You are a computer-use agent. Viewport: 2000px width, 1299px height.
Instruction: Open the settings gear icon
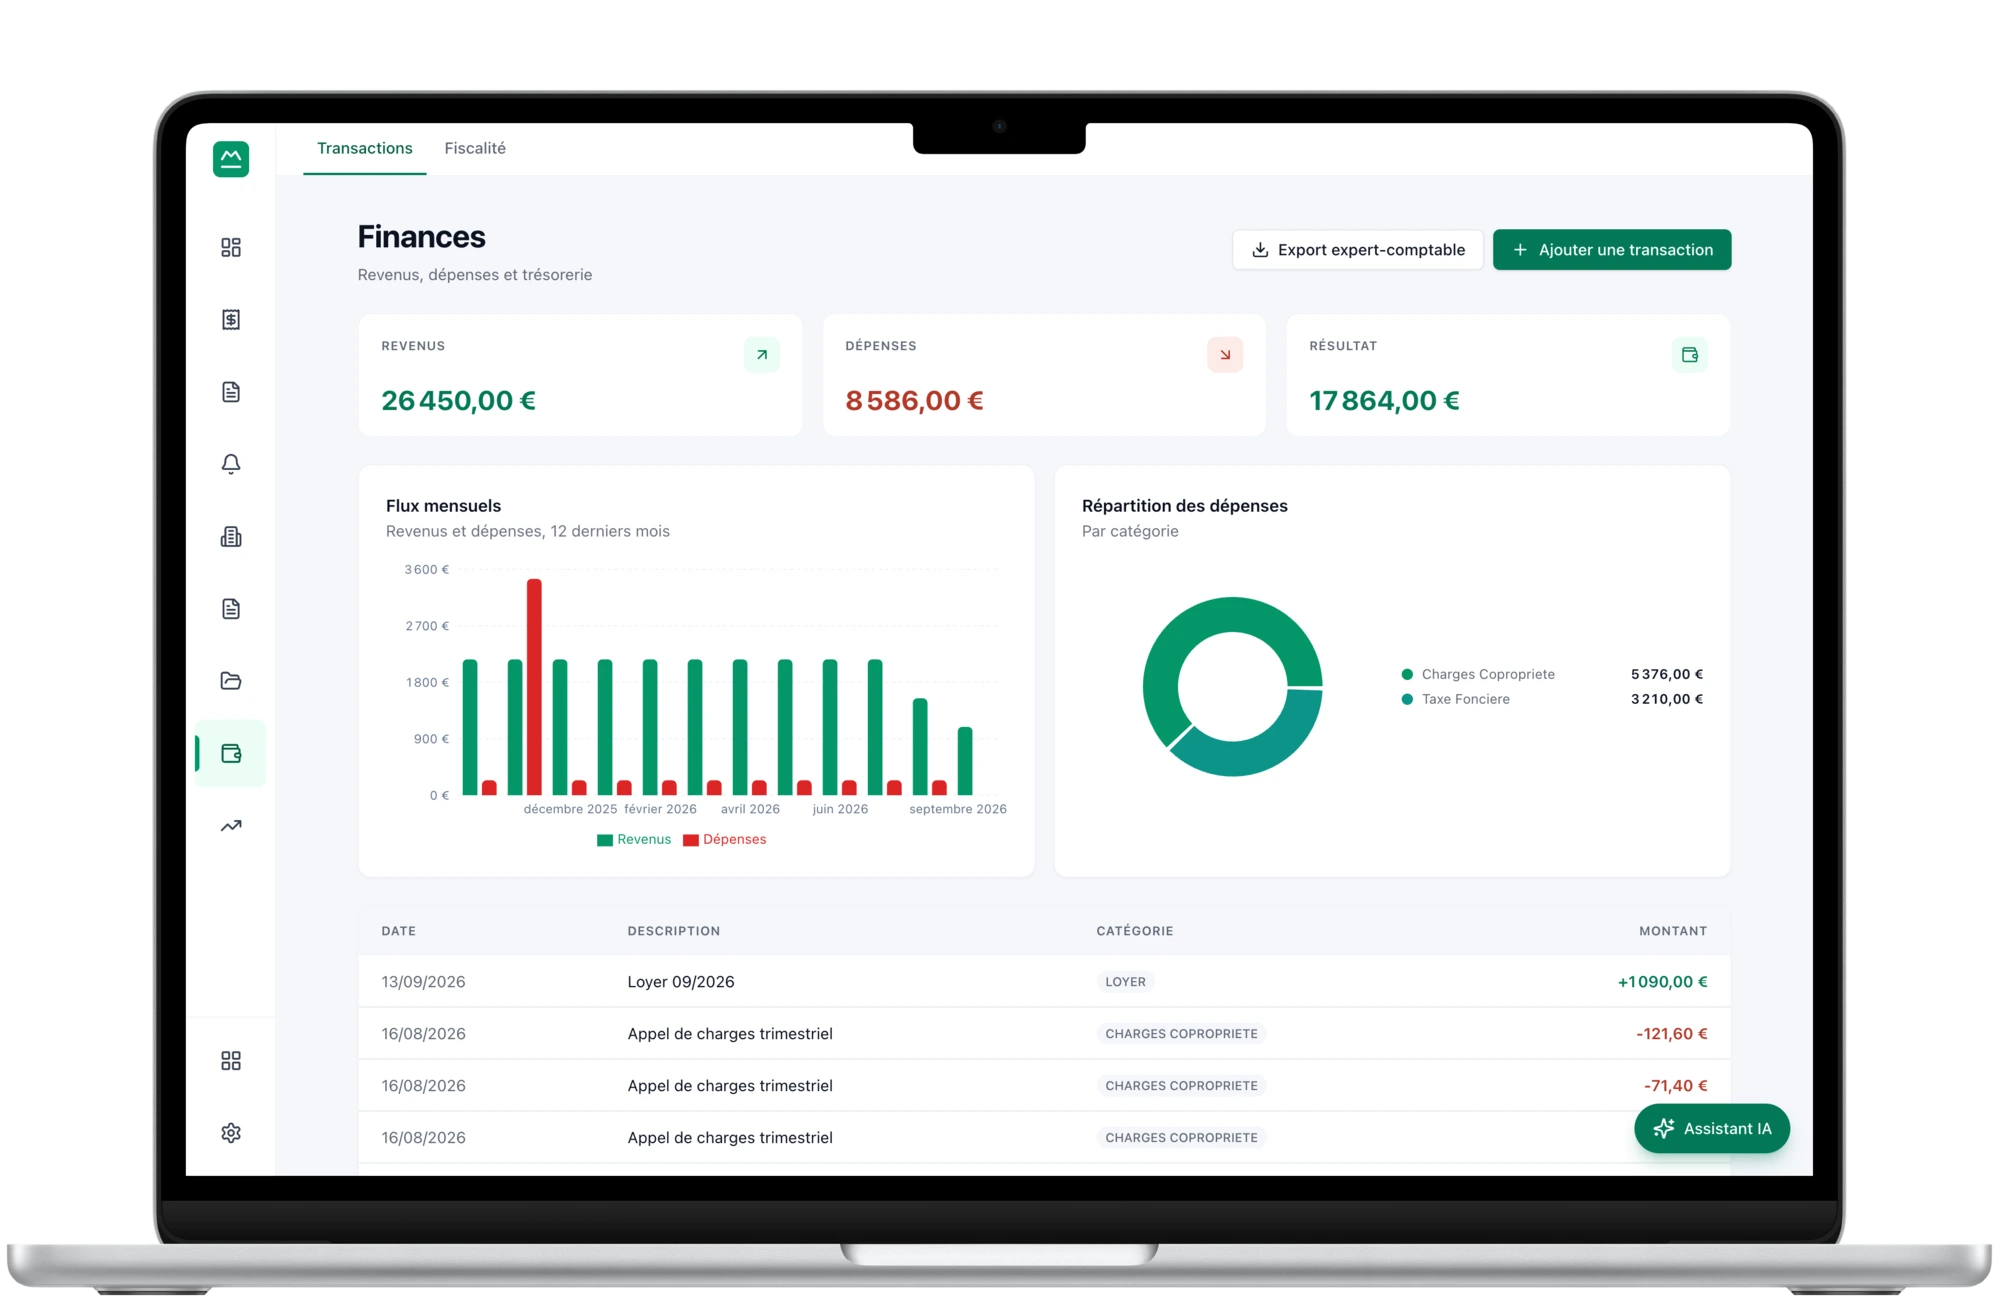[231, 1133]
